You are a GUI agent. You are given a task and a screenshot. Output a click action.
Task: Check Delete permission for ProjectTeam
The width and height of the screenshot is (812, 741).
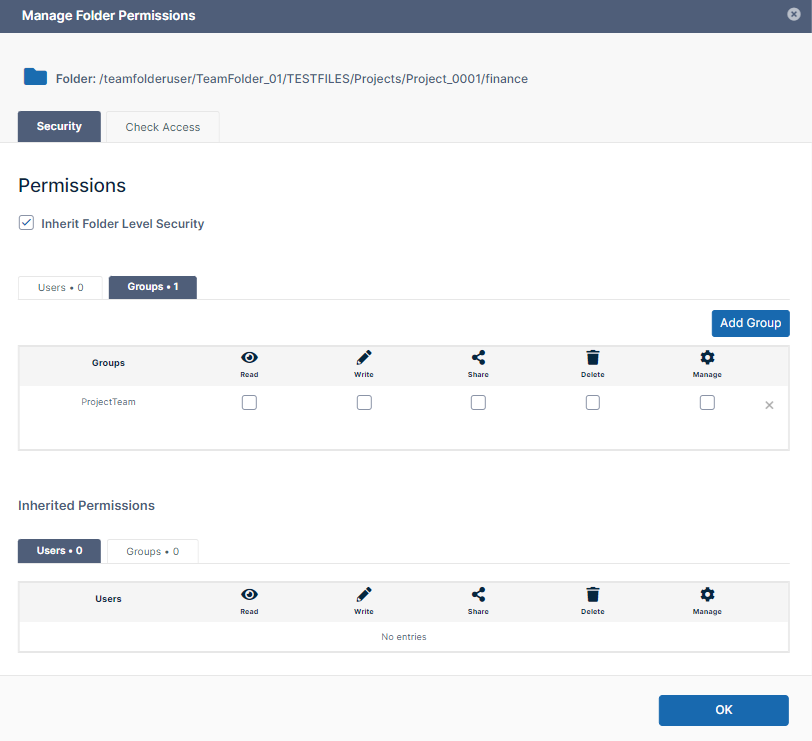(x=593, y=402)
